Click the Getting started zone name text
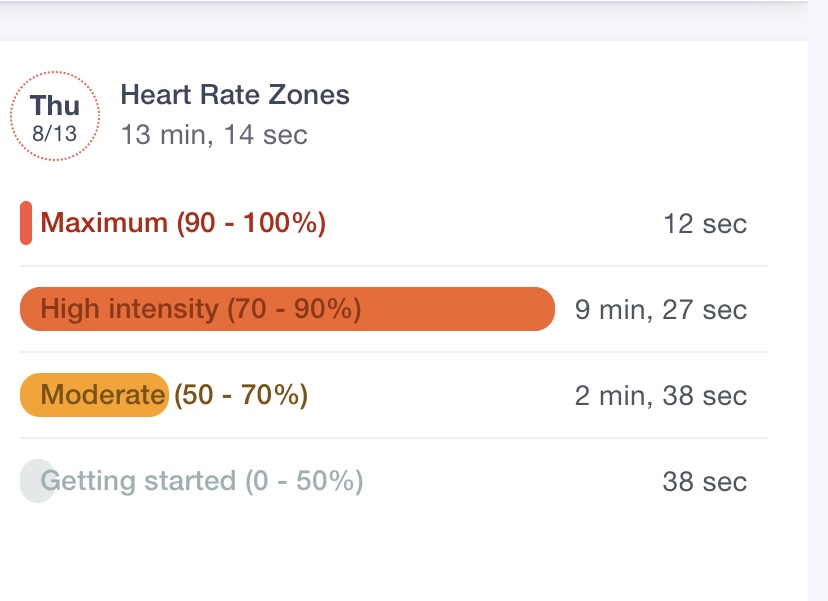 coord(140,481)
